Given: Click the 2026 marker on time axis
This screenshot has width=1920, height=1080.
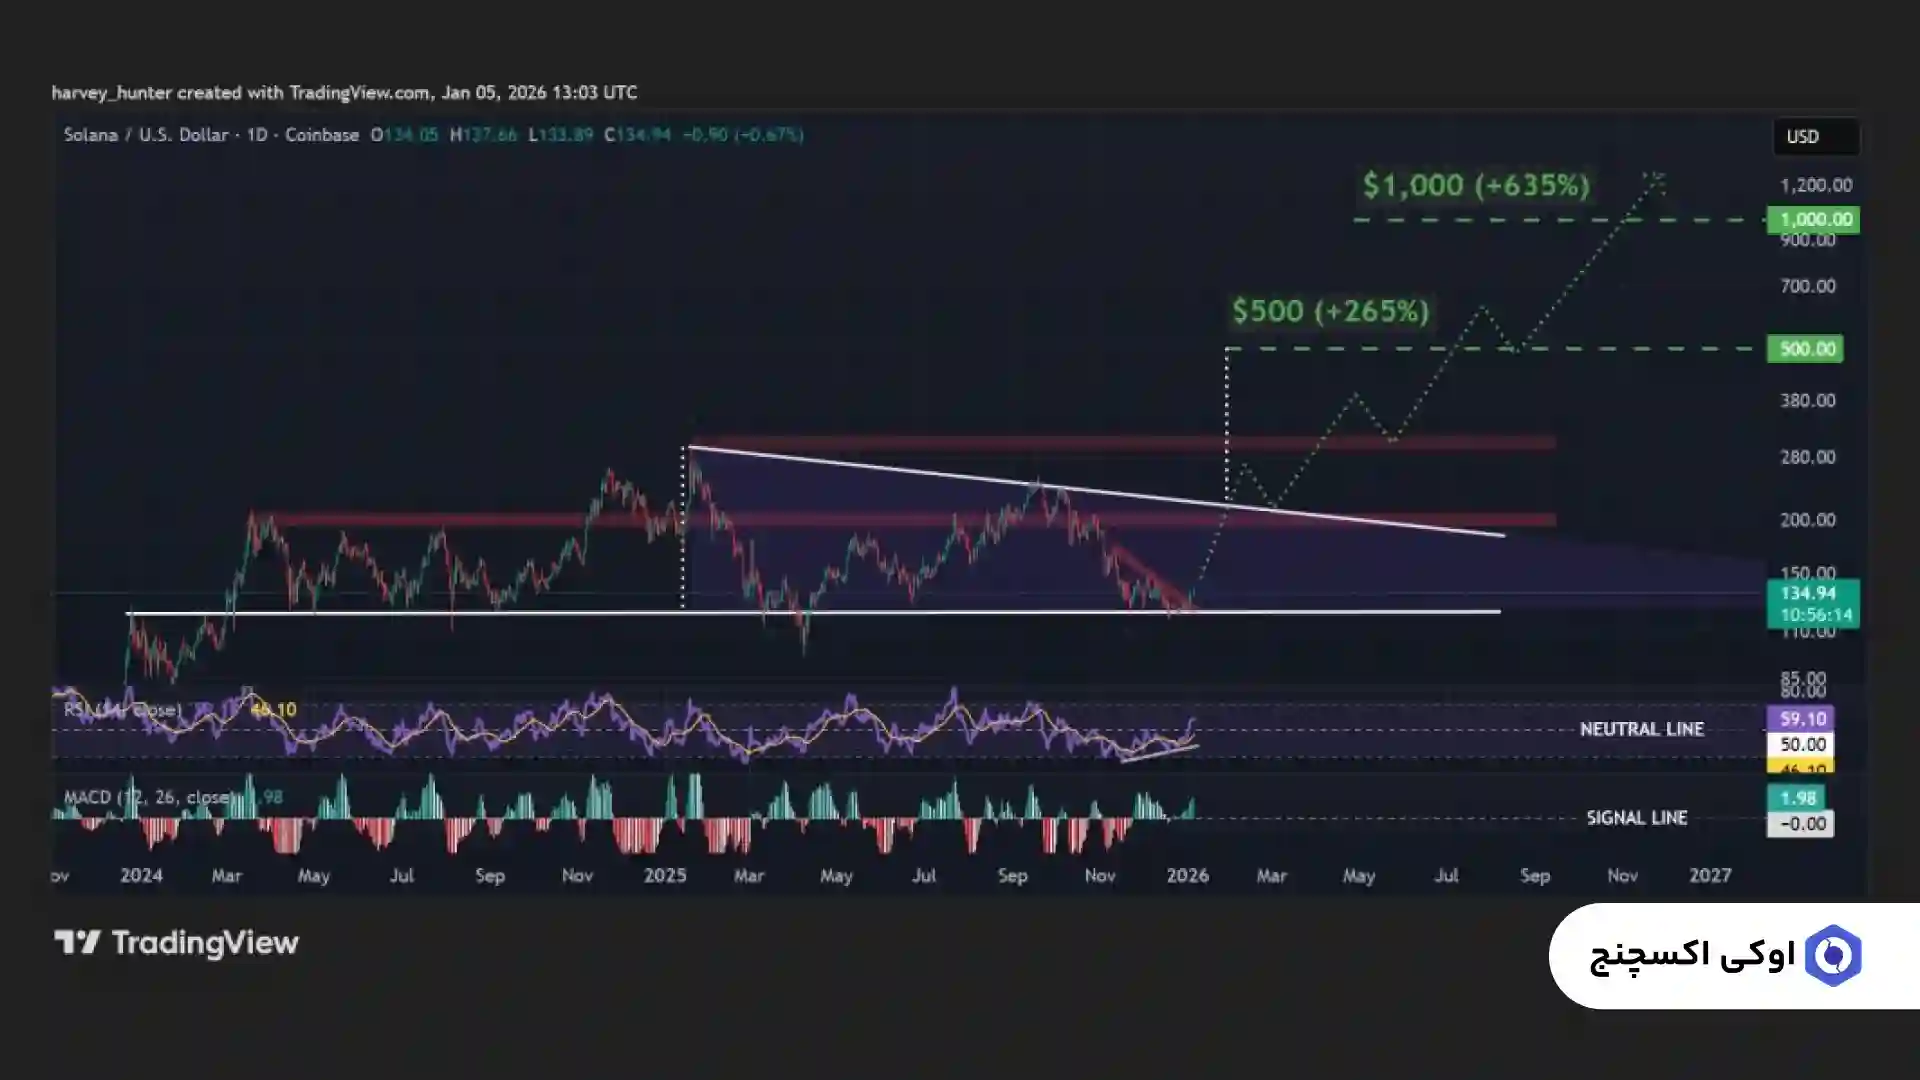Looking at the screenshot, I should 1187,876.
